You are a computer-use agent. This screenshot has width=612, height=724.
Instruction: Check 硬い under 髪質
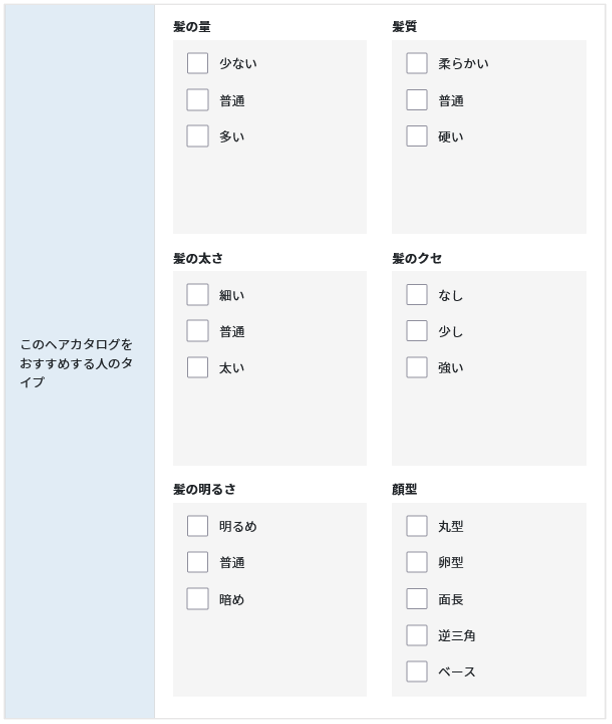[417, 136]
